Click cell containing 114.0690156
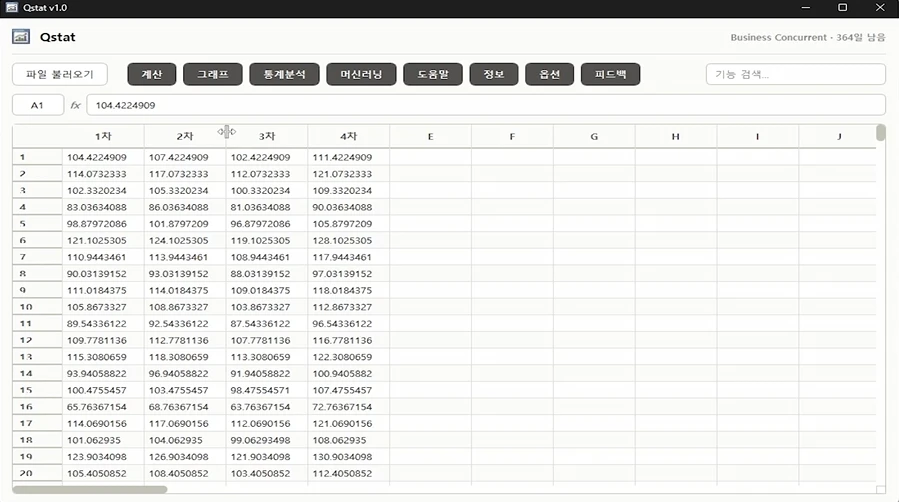 coord(103,423)
